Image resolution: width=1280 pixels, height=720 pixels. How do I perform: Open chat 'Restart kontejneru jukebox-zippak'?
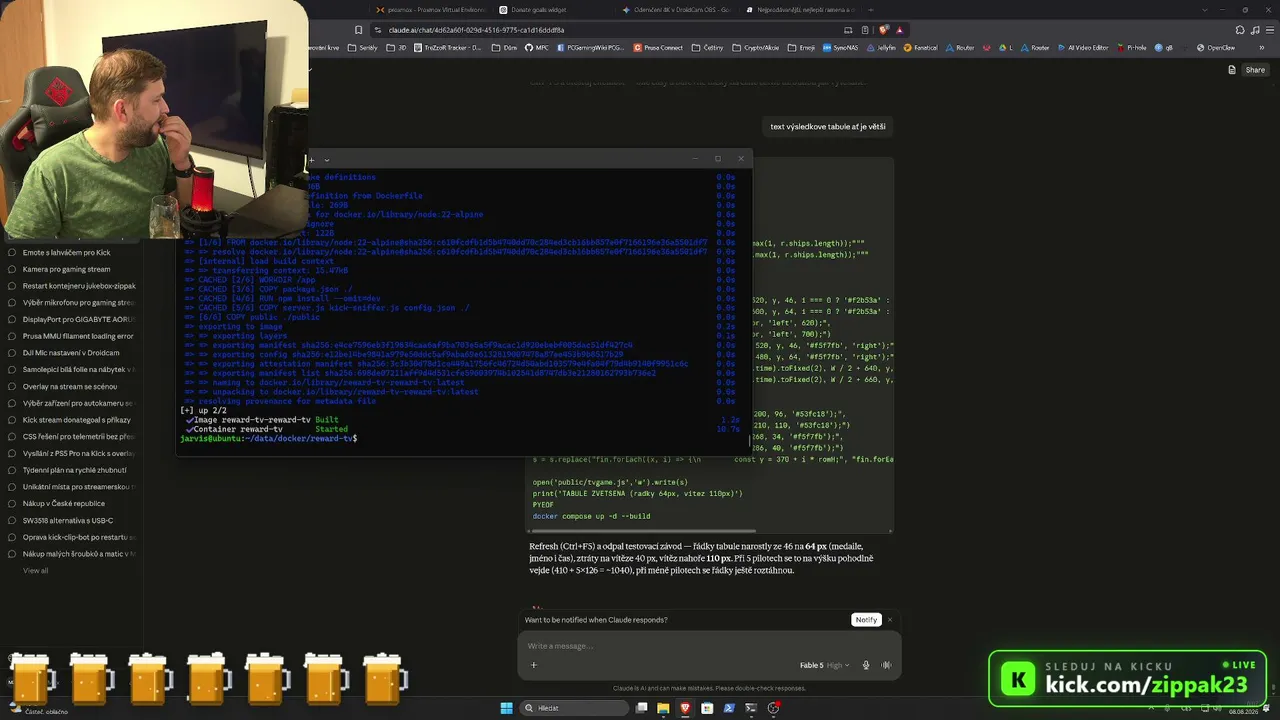(72, 286)
